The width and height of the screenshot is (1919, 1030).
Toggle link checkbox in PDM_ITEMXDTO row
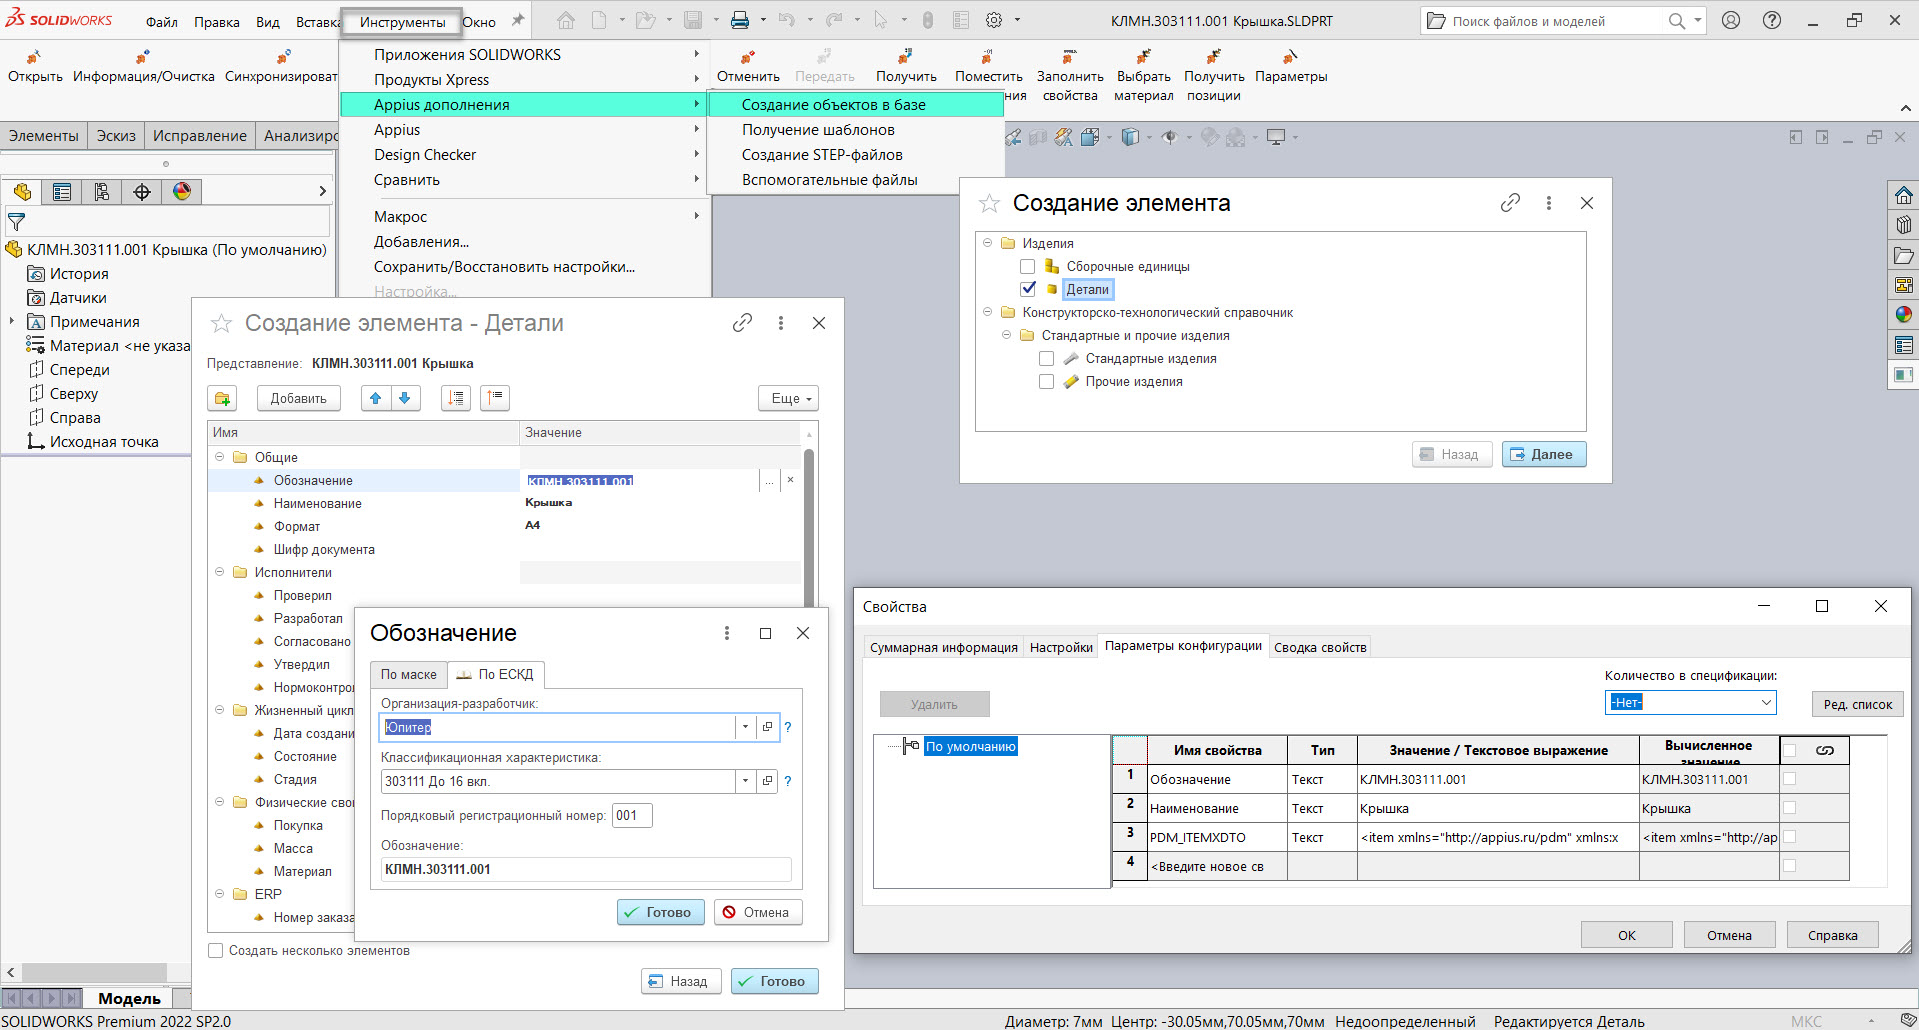[x=1789, y=837]
